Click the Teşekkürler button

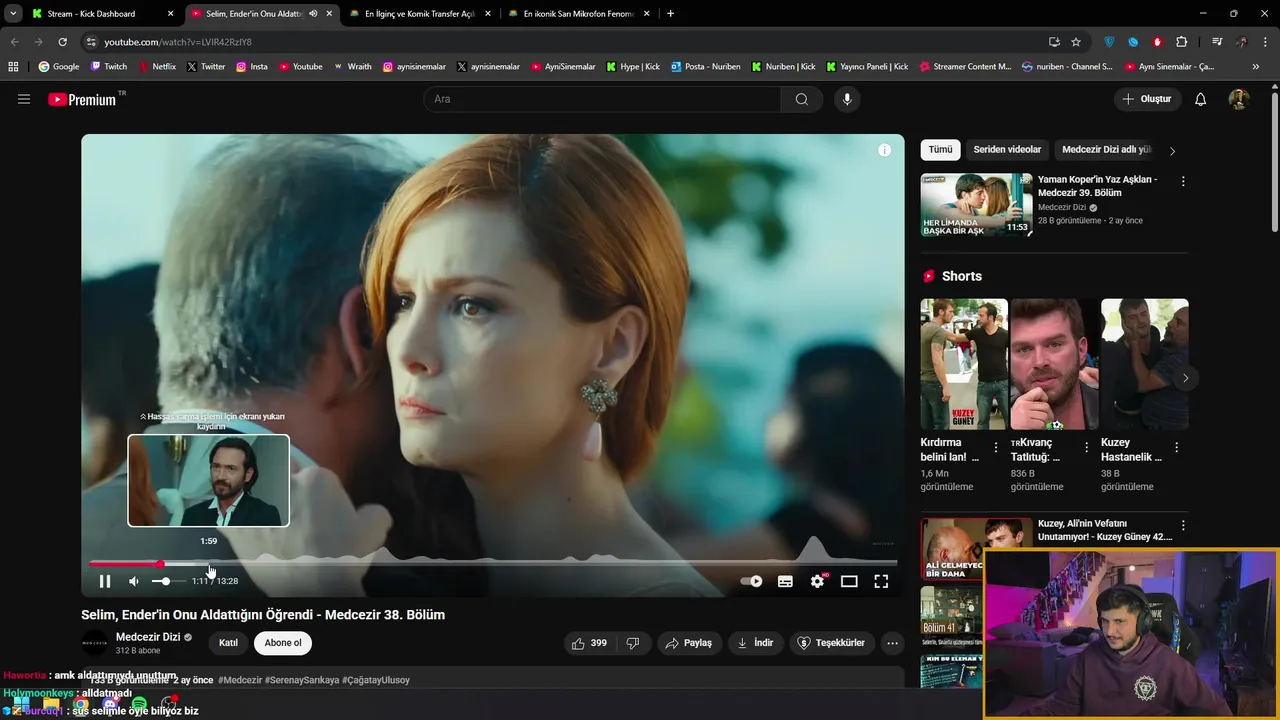coord(831,643)
